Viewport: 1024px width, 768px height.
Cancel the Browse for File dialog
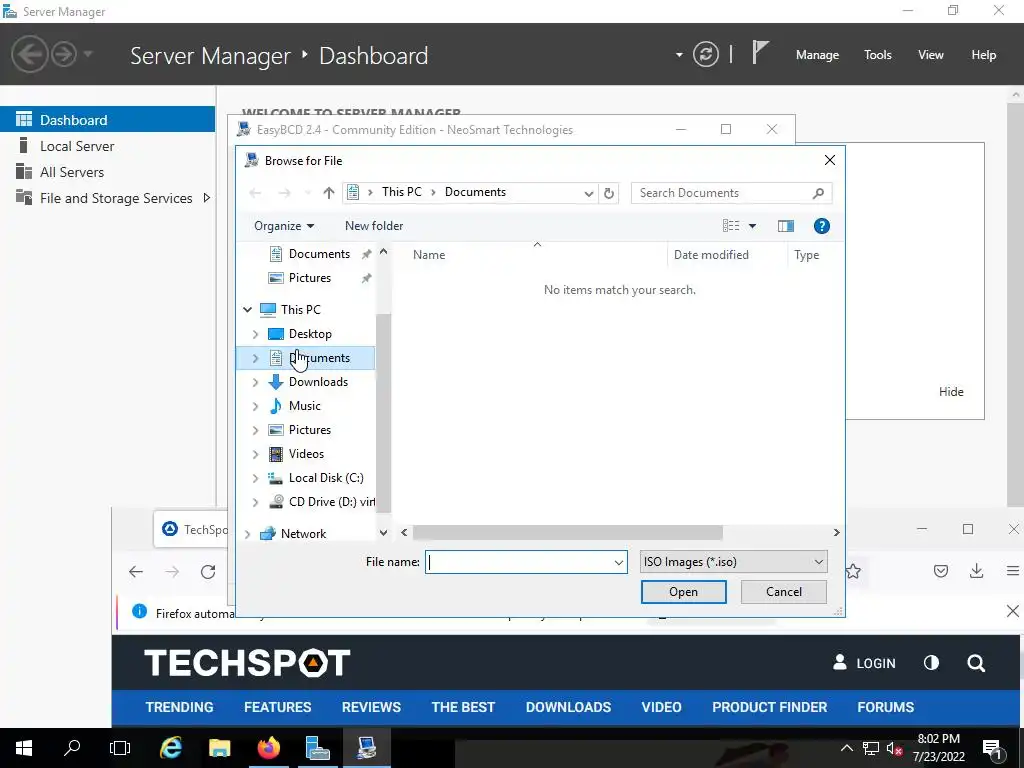(x=783, y=592)
